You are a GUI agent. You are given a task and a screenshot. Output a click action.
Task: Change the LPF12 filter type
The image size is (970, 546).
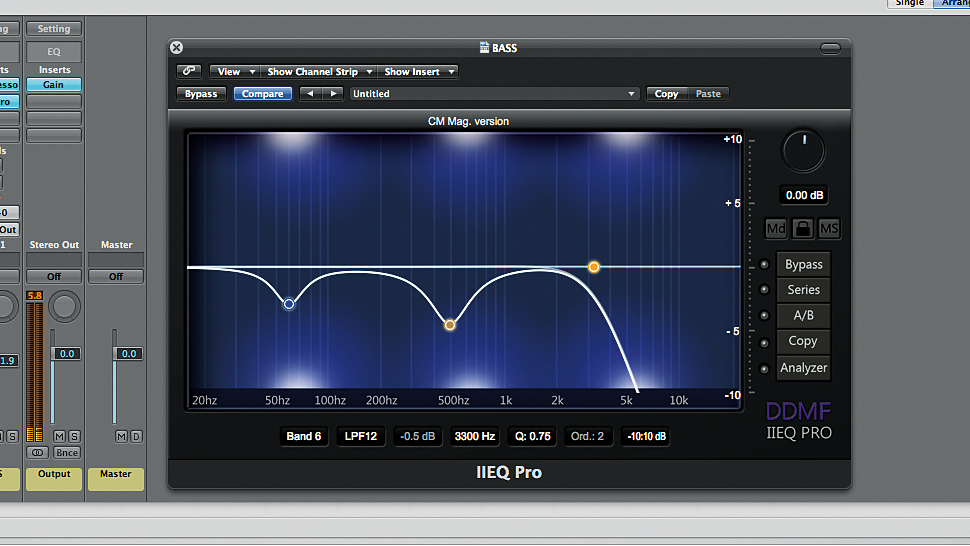(361, 436)
